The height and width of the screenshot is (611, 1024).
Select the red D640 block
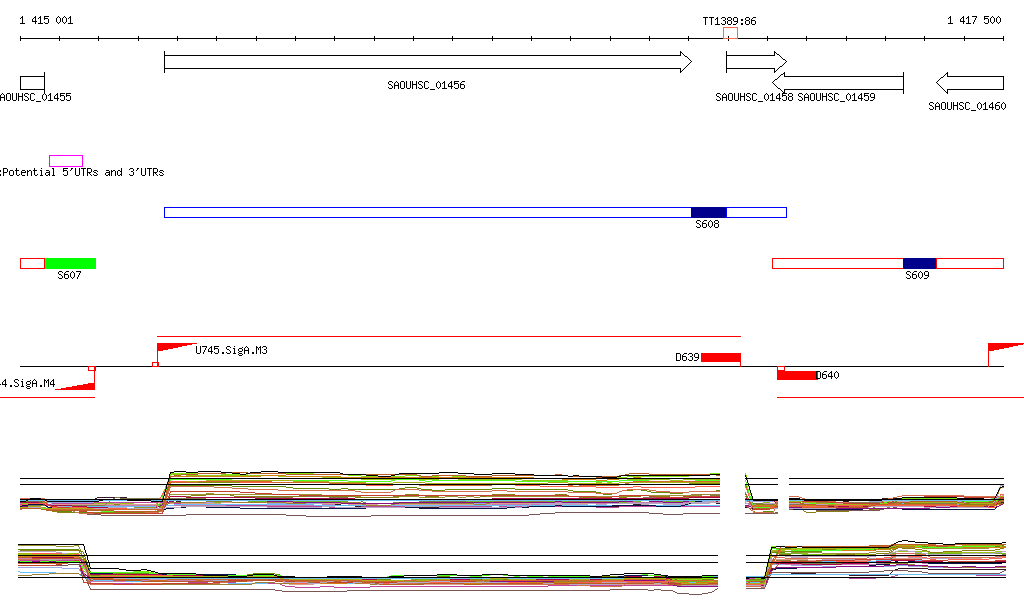[x=796, y=375]
